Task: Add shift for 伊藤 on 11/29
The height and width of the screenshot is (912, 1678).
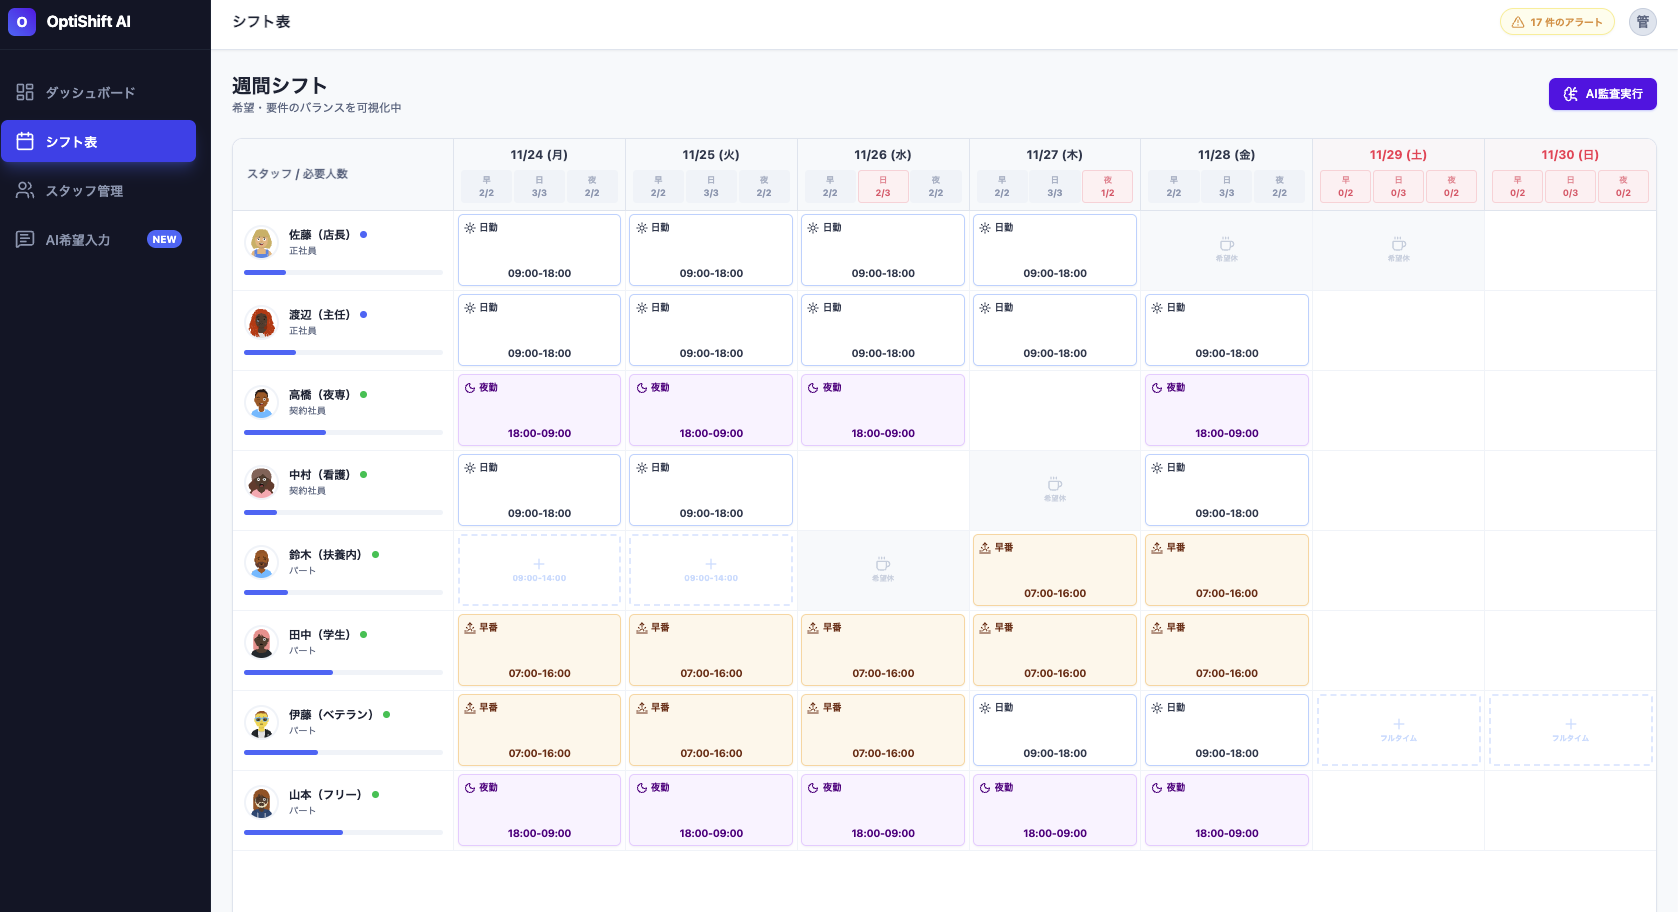Action: [1398, 730]
